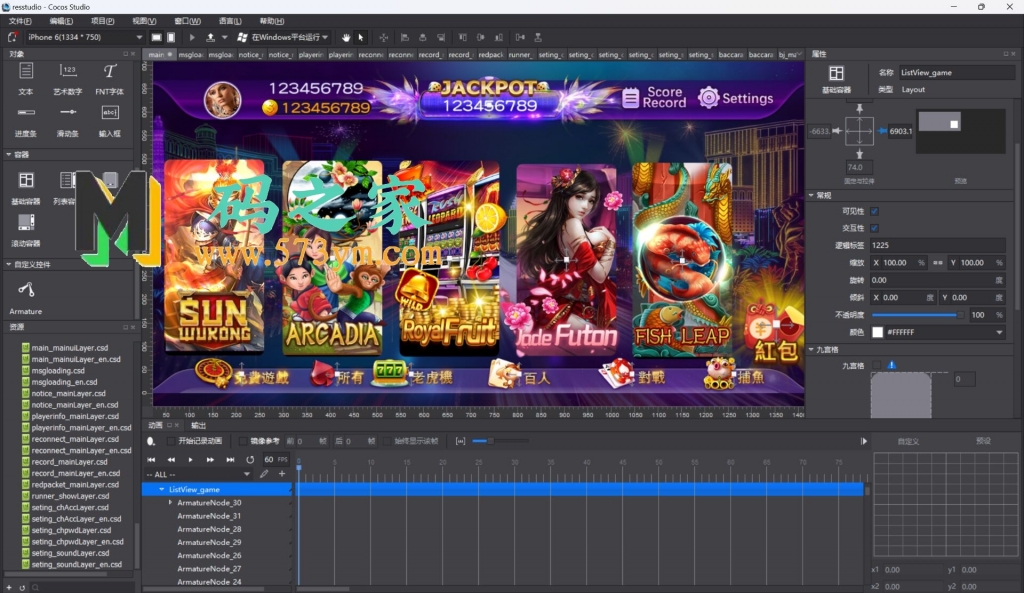Open the 项目 menu
1024x593 pixels.
103,21
